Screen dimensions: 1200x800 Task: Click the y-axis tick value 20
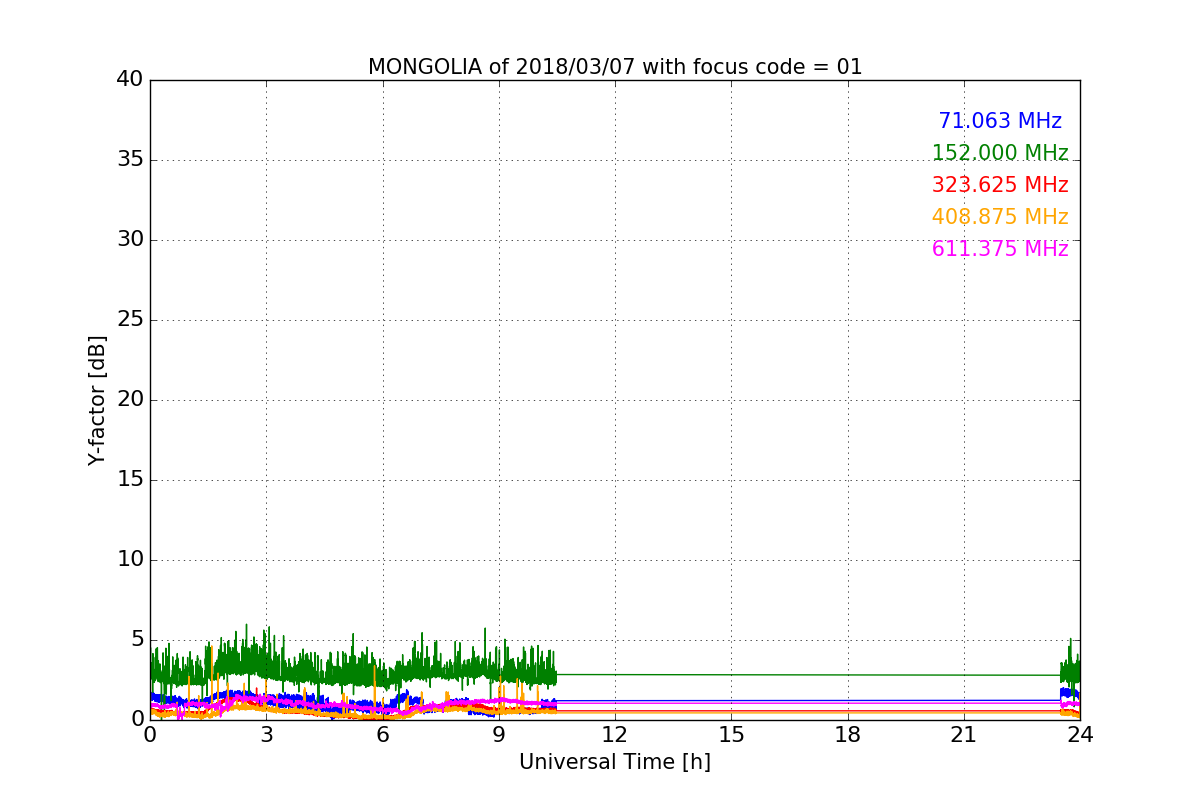[130, 400]
